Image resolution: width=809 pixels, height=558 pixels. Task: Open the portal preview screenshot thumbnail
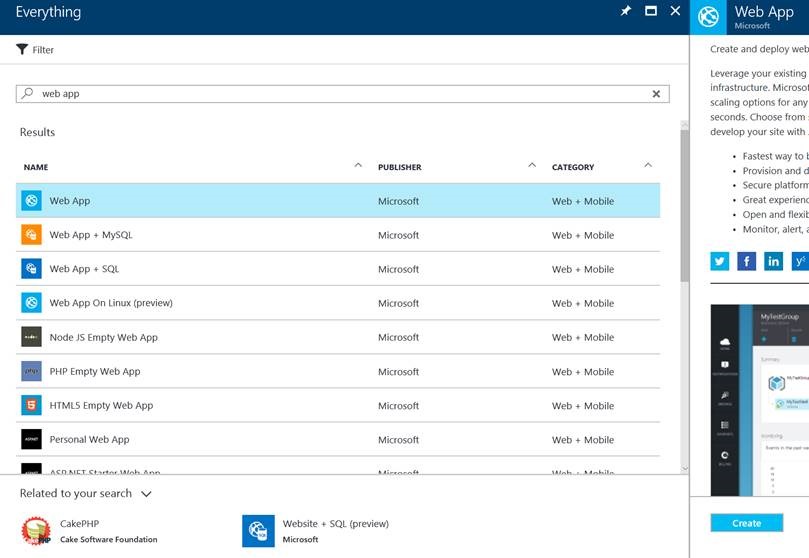(759, 400)
